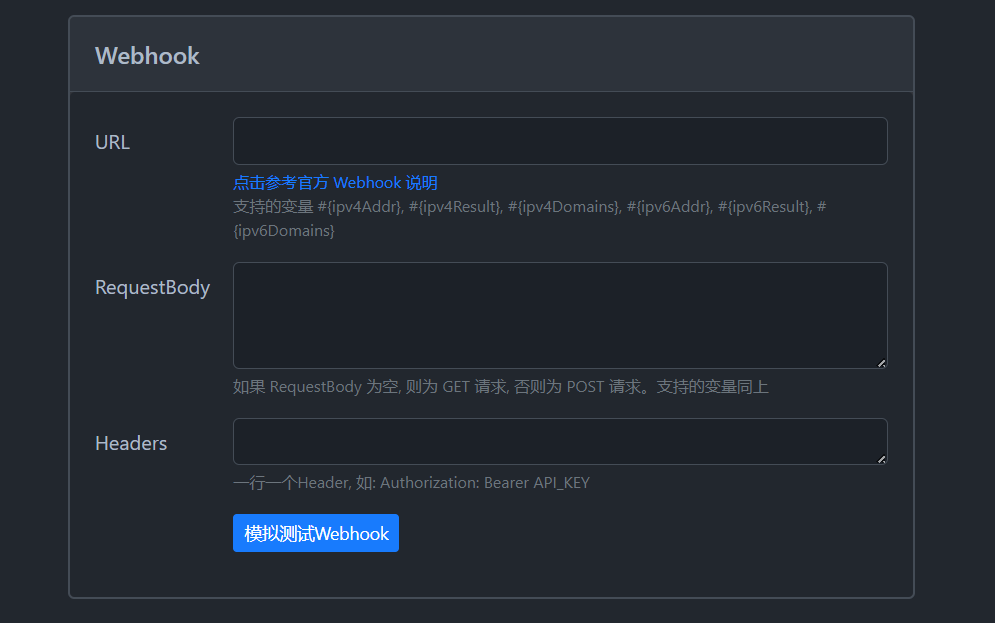
Task: Select the #{ipv4Domains} variable text
Action: pos(563,207)
